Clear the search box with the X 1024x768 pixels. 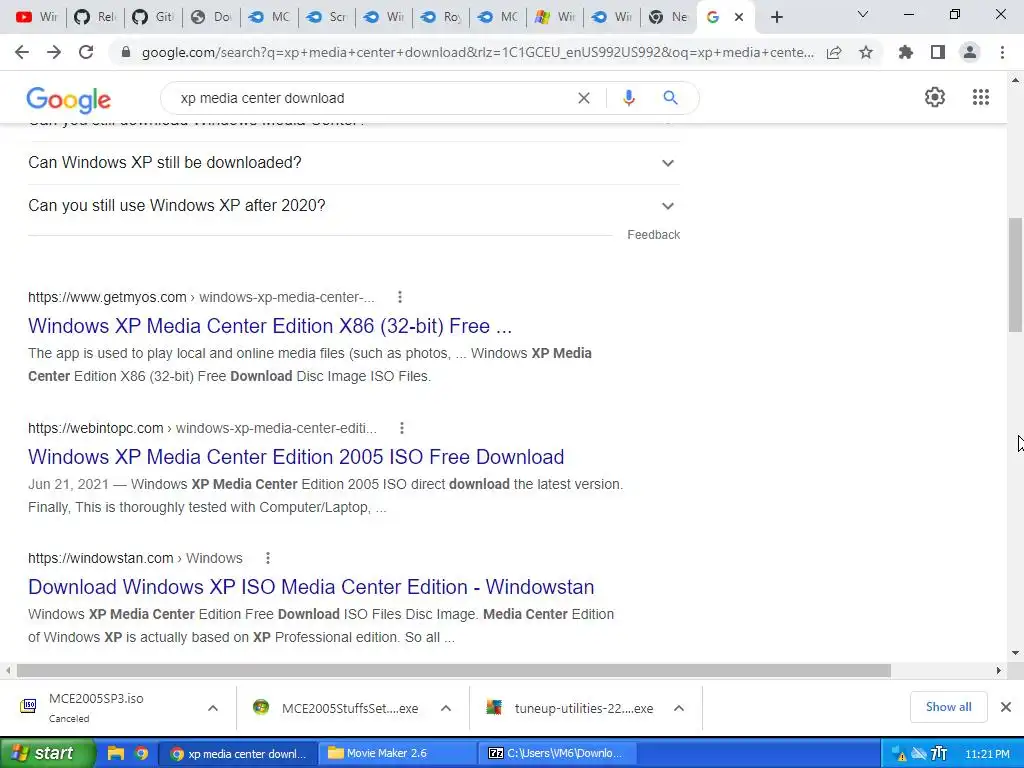(584, 98)
